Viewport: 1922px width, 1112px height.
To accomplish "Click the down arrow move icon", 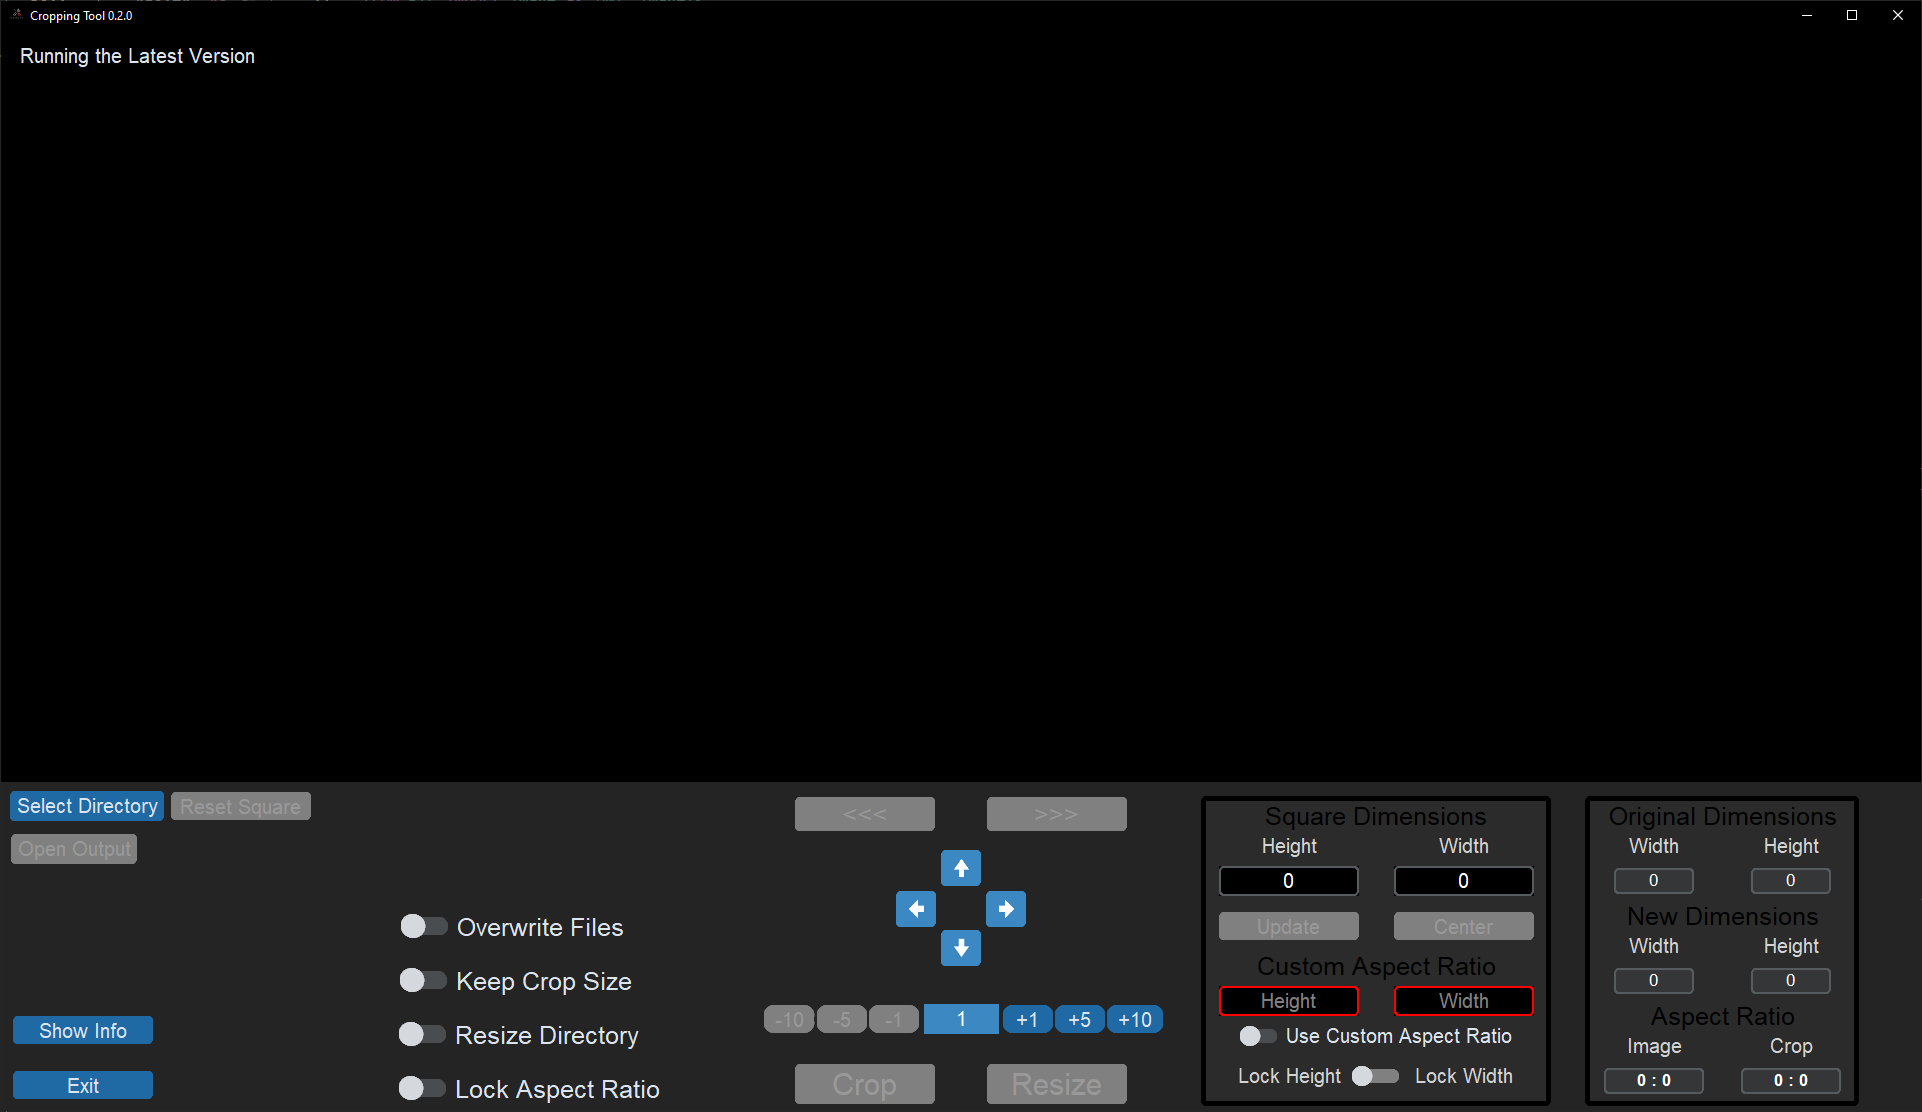I will click(x=960, y=948).
